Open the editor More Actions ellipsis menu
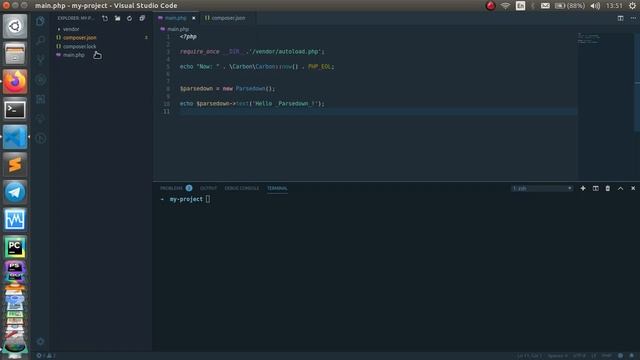This screenshot has width=640, height=360. tap(633, 18)
